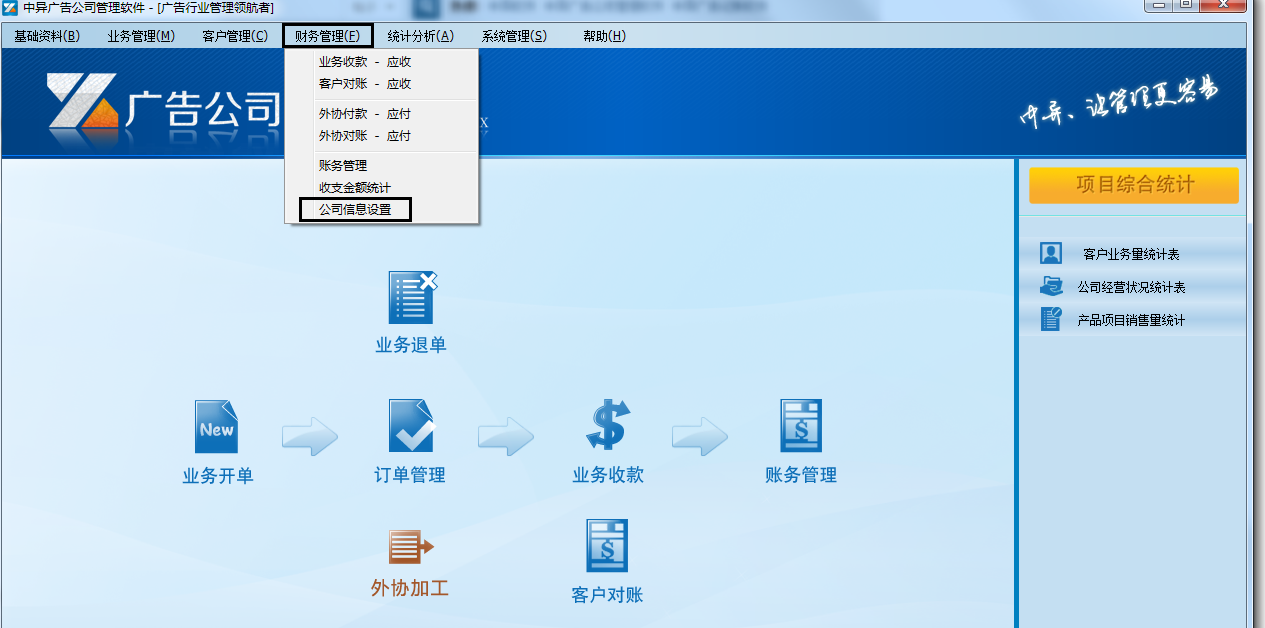
Task: Click the 业务开单 label
Action: (218, 476)
